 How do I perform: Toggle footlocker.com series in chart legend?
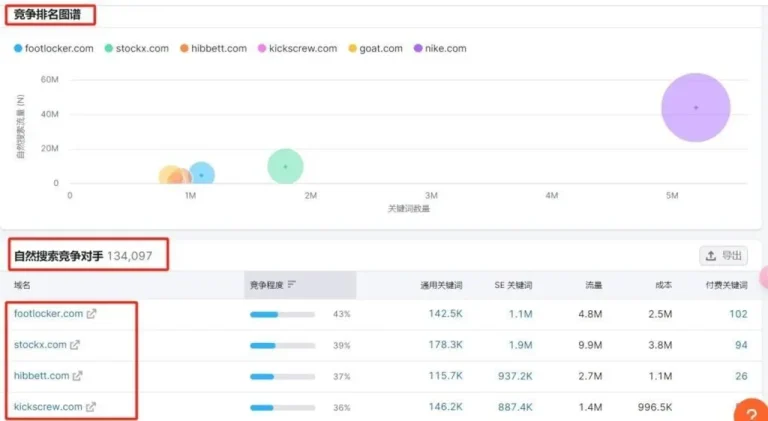click(55, 48)
